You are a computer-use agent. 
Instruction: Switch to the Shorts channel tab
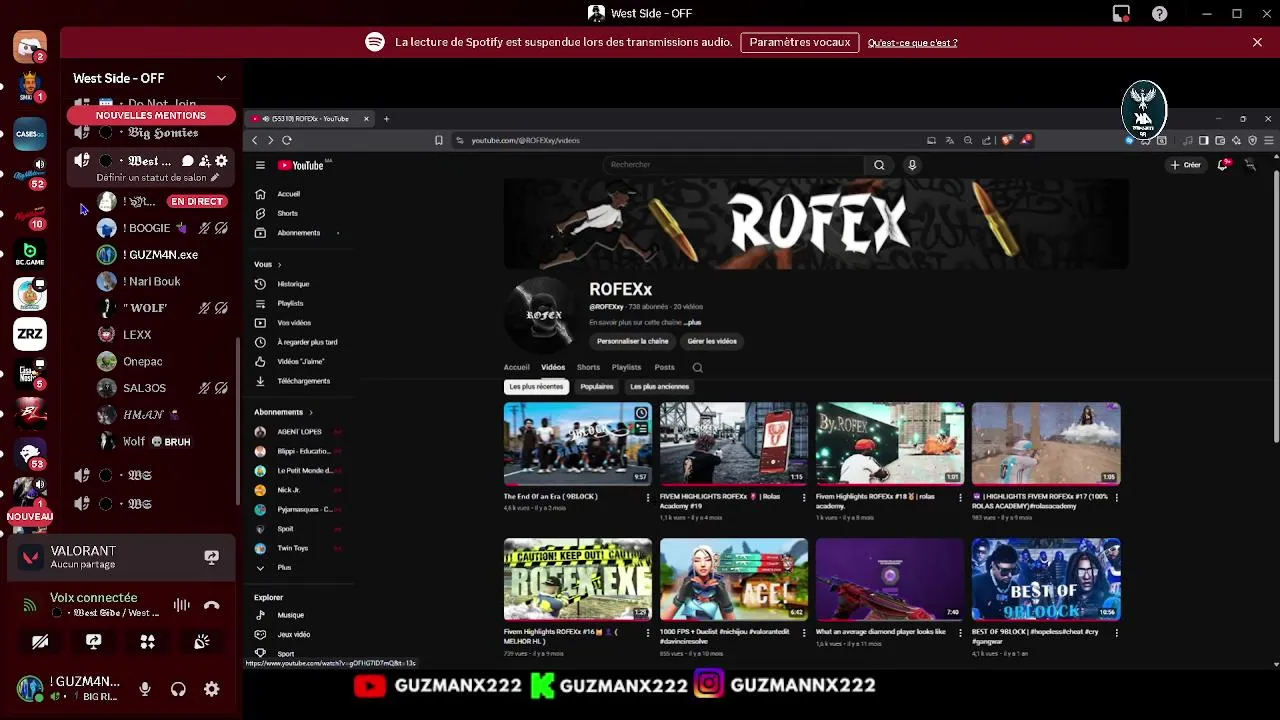588,367
